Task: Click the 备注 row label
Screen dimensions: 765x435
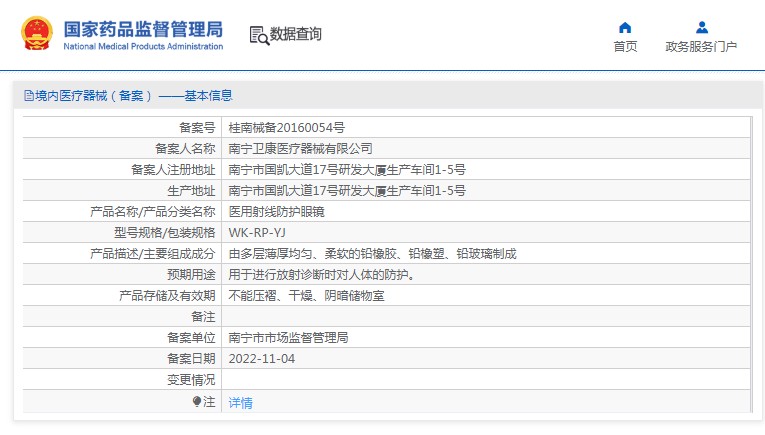Action: pyautogui.click(x=203, y=316)
